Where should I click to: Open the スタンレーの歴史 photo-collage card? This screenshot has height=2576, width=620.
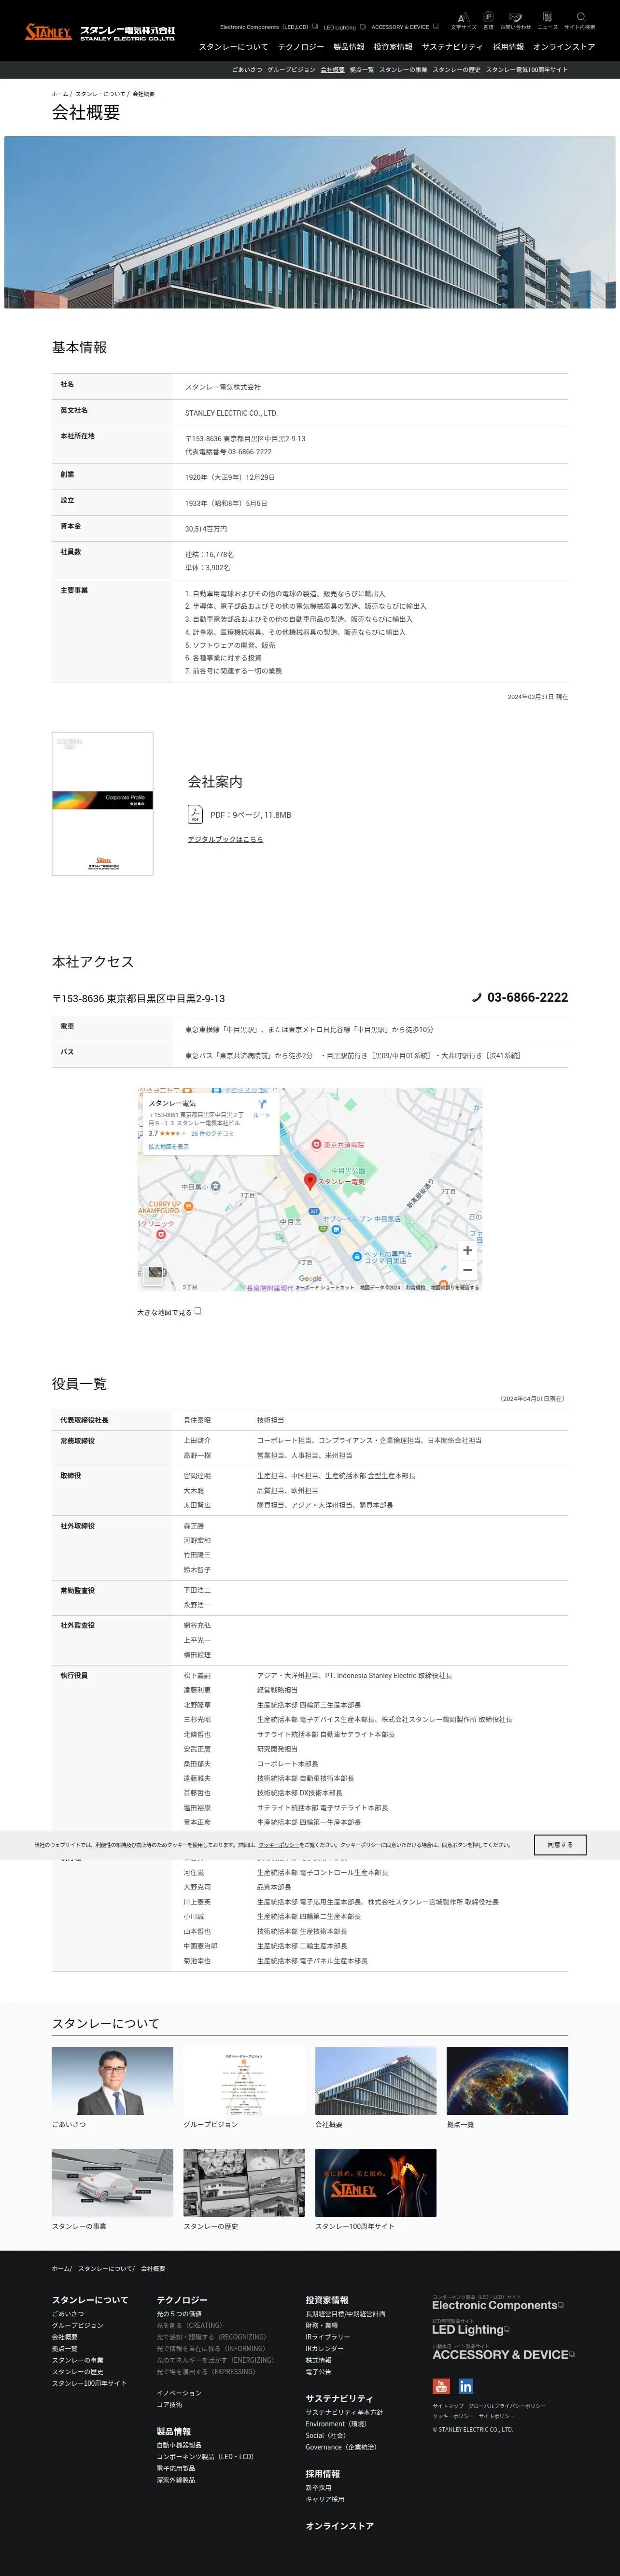click(x=244, y=2183)
